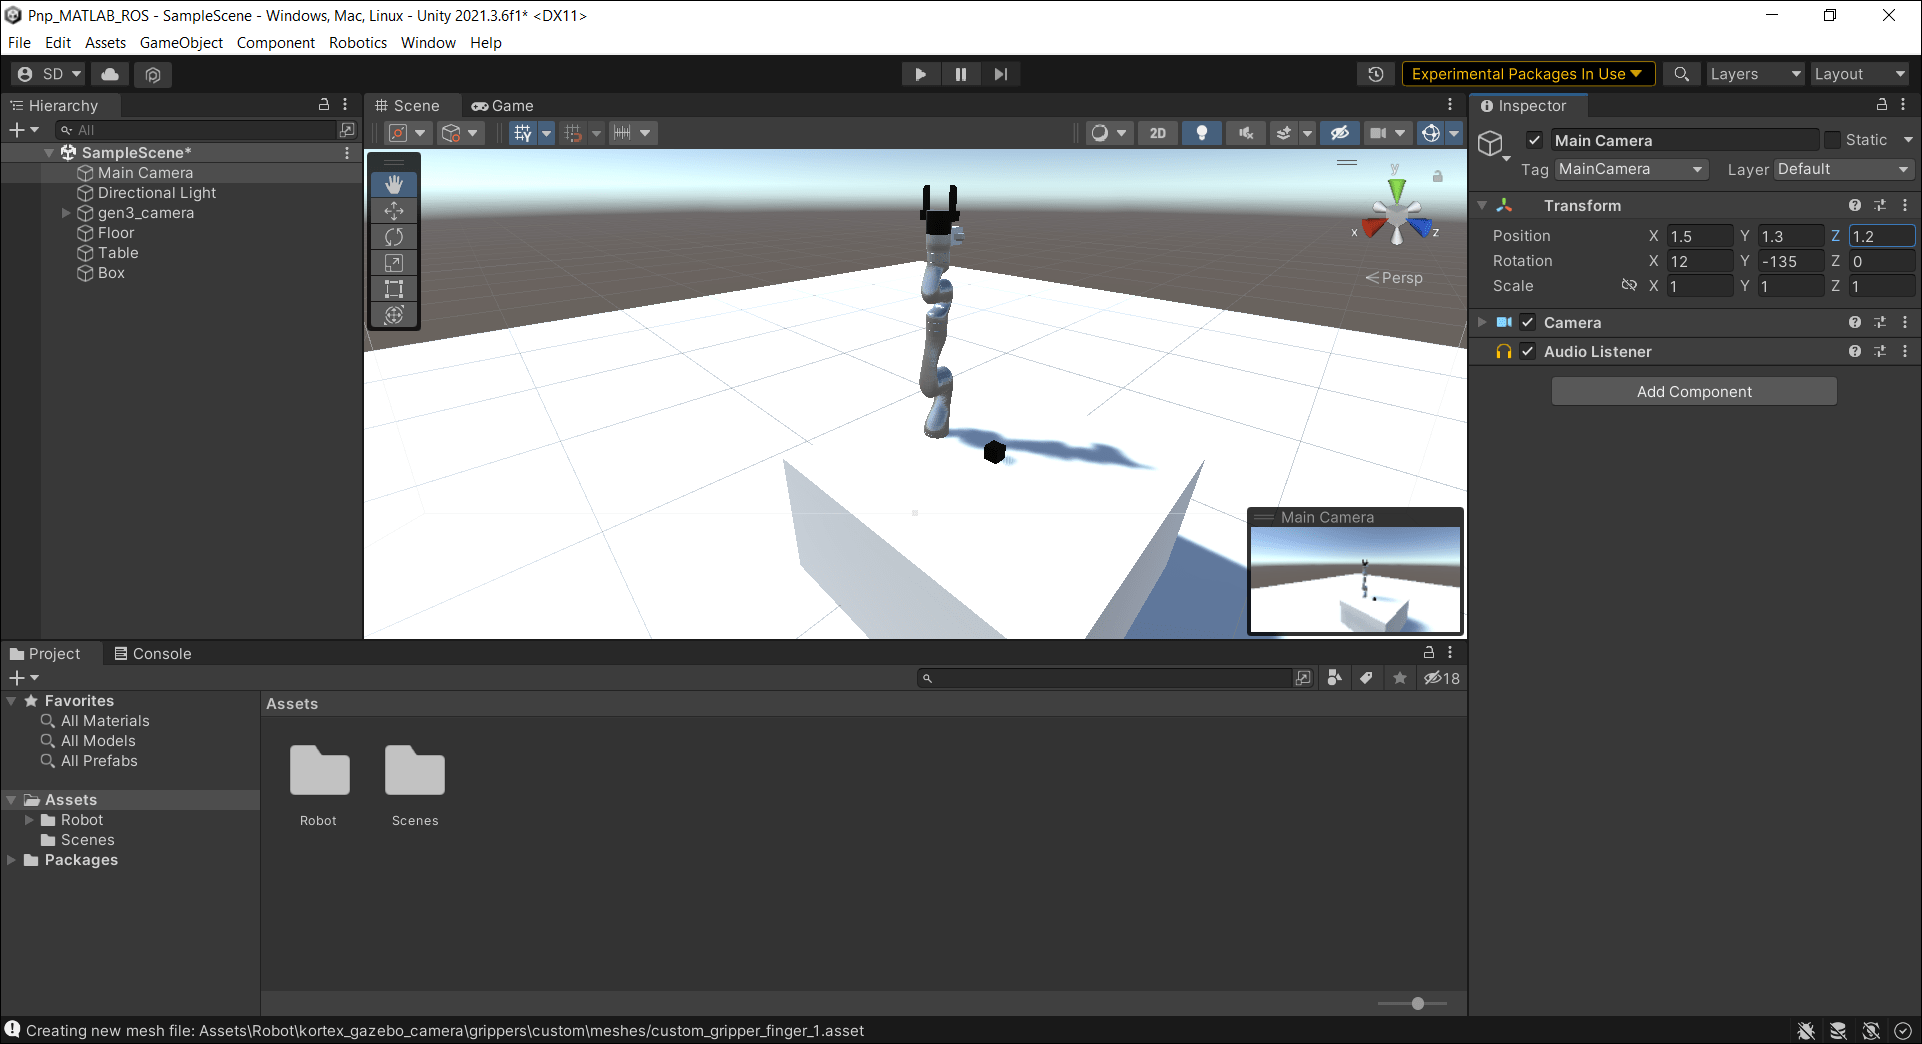This screenshot has width=1922, height=1044.
Task: Click the Add Component button
Action: [x=1693, y=391]
